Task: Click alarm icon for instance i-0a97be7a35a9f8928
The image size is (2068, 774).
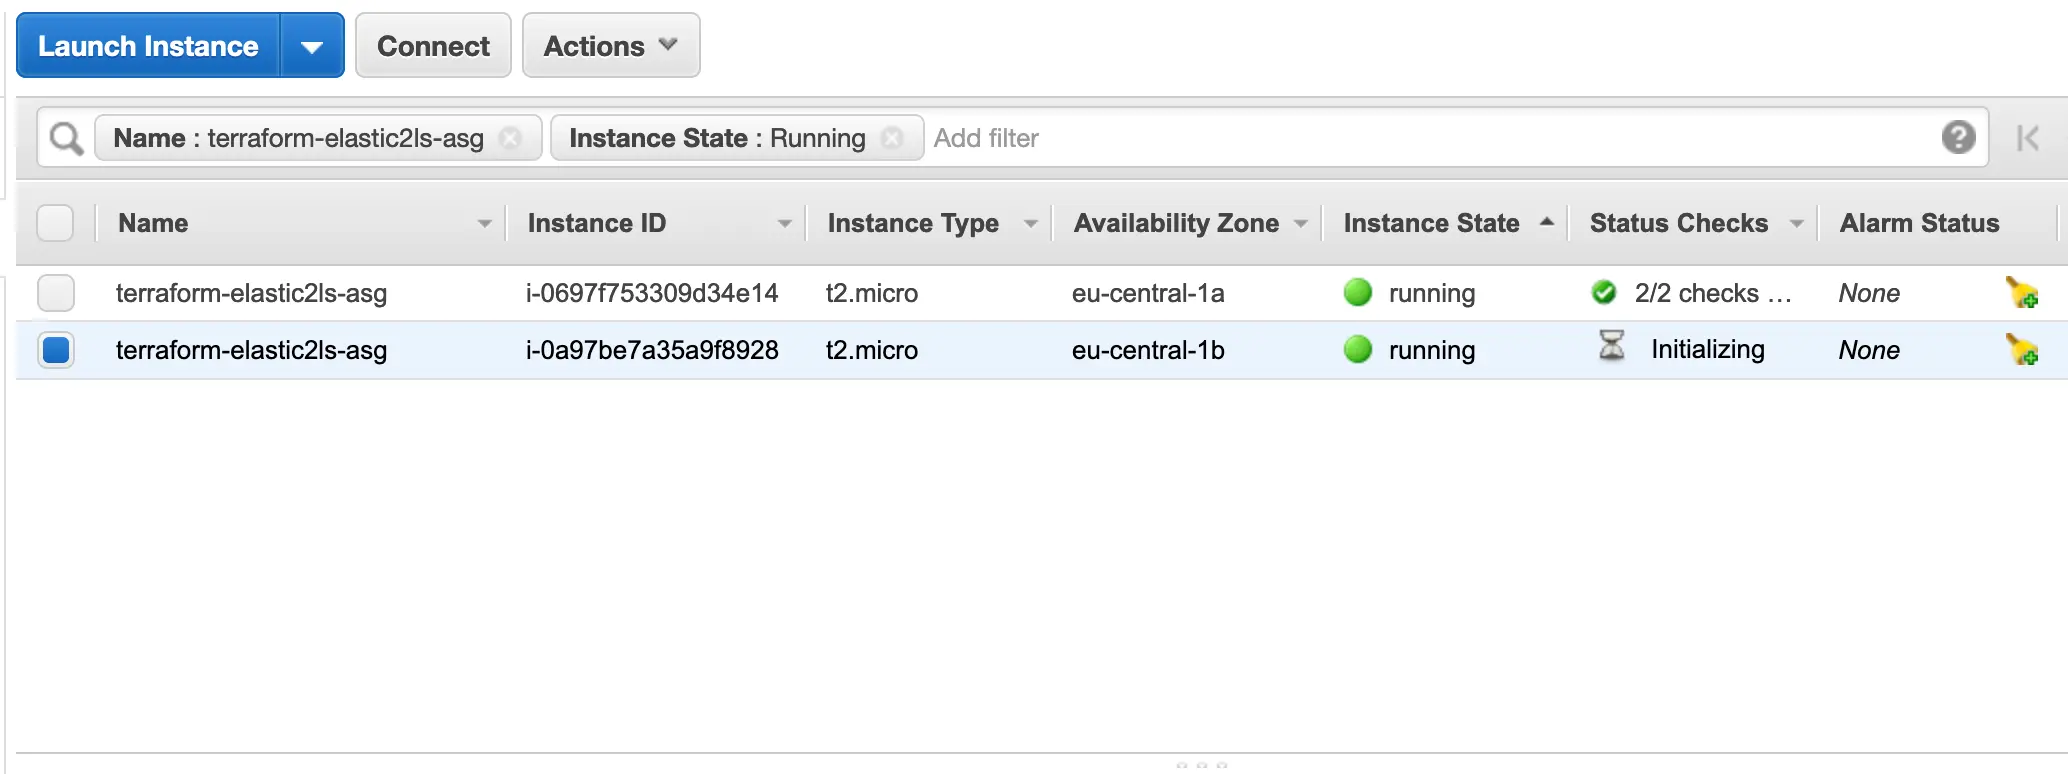Action: pos(2022,350)
